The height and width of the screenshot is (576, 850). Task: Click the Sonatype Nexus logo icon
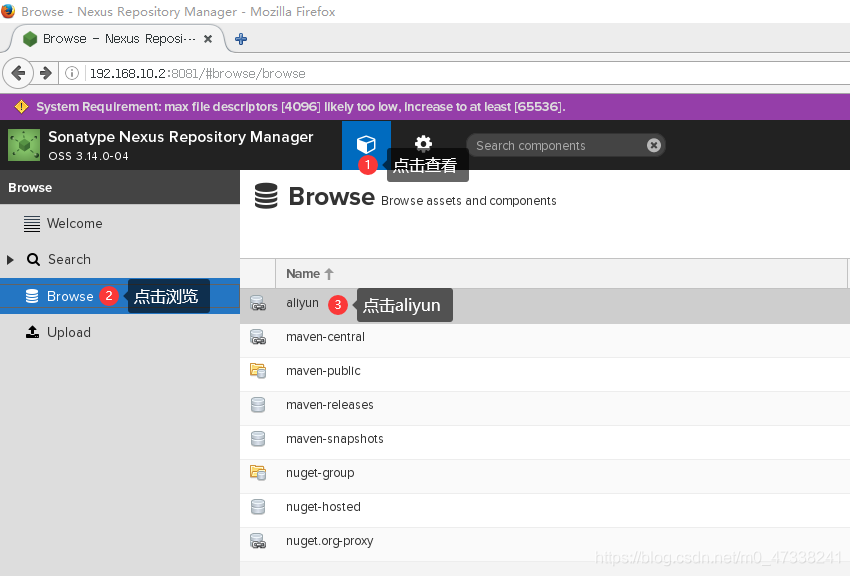24,145
